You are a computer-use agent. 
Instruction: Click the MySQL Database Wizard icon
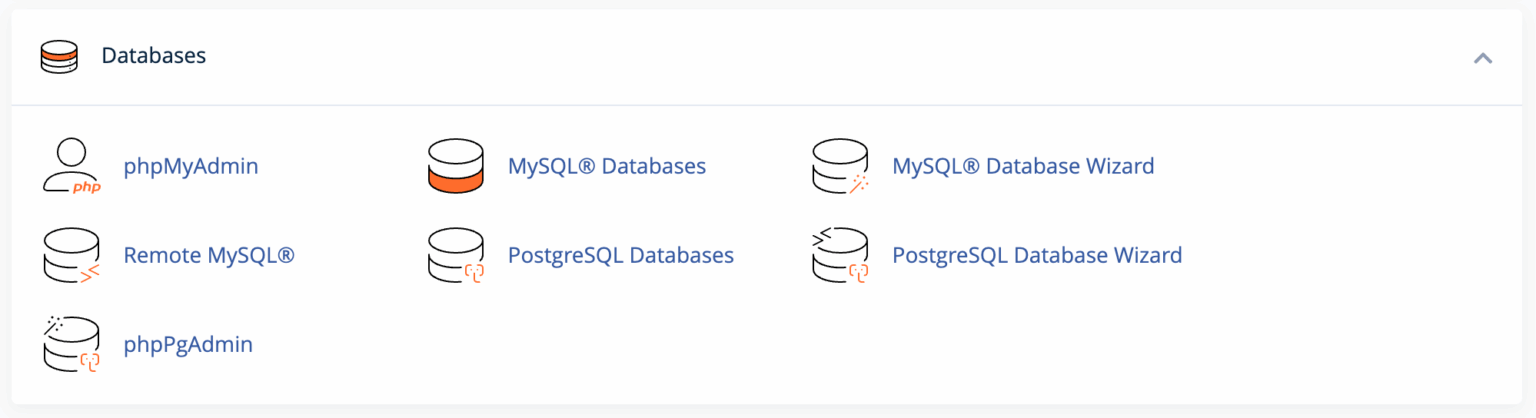coord(839,166)
